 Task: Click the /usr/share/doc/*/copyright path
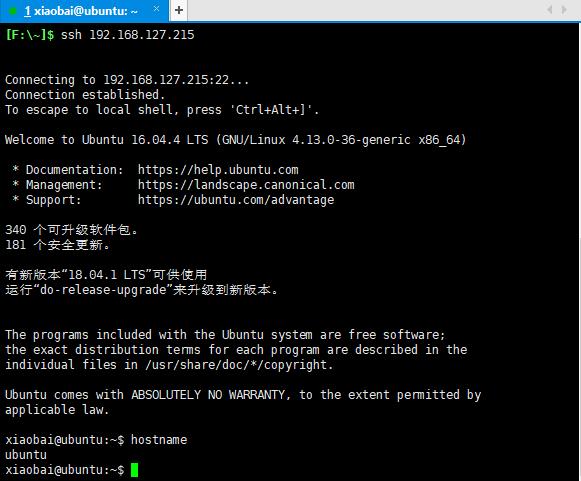point(239,365)
